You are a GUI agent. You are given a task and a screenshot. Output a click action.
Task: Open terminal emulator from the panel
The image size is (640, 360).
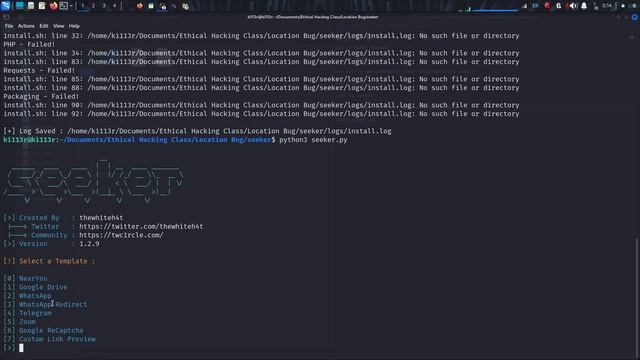64,6
